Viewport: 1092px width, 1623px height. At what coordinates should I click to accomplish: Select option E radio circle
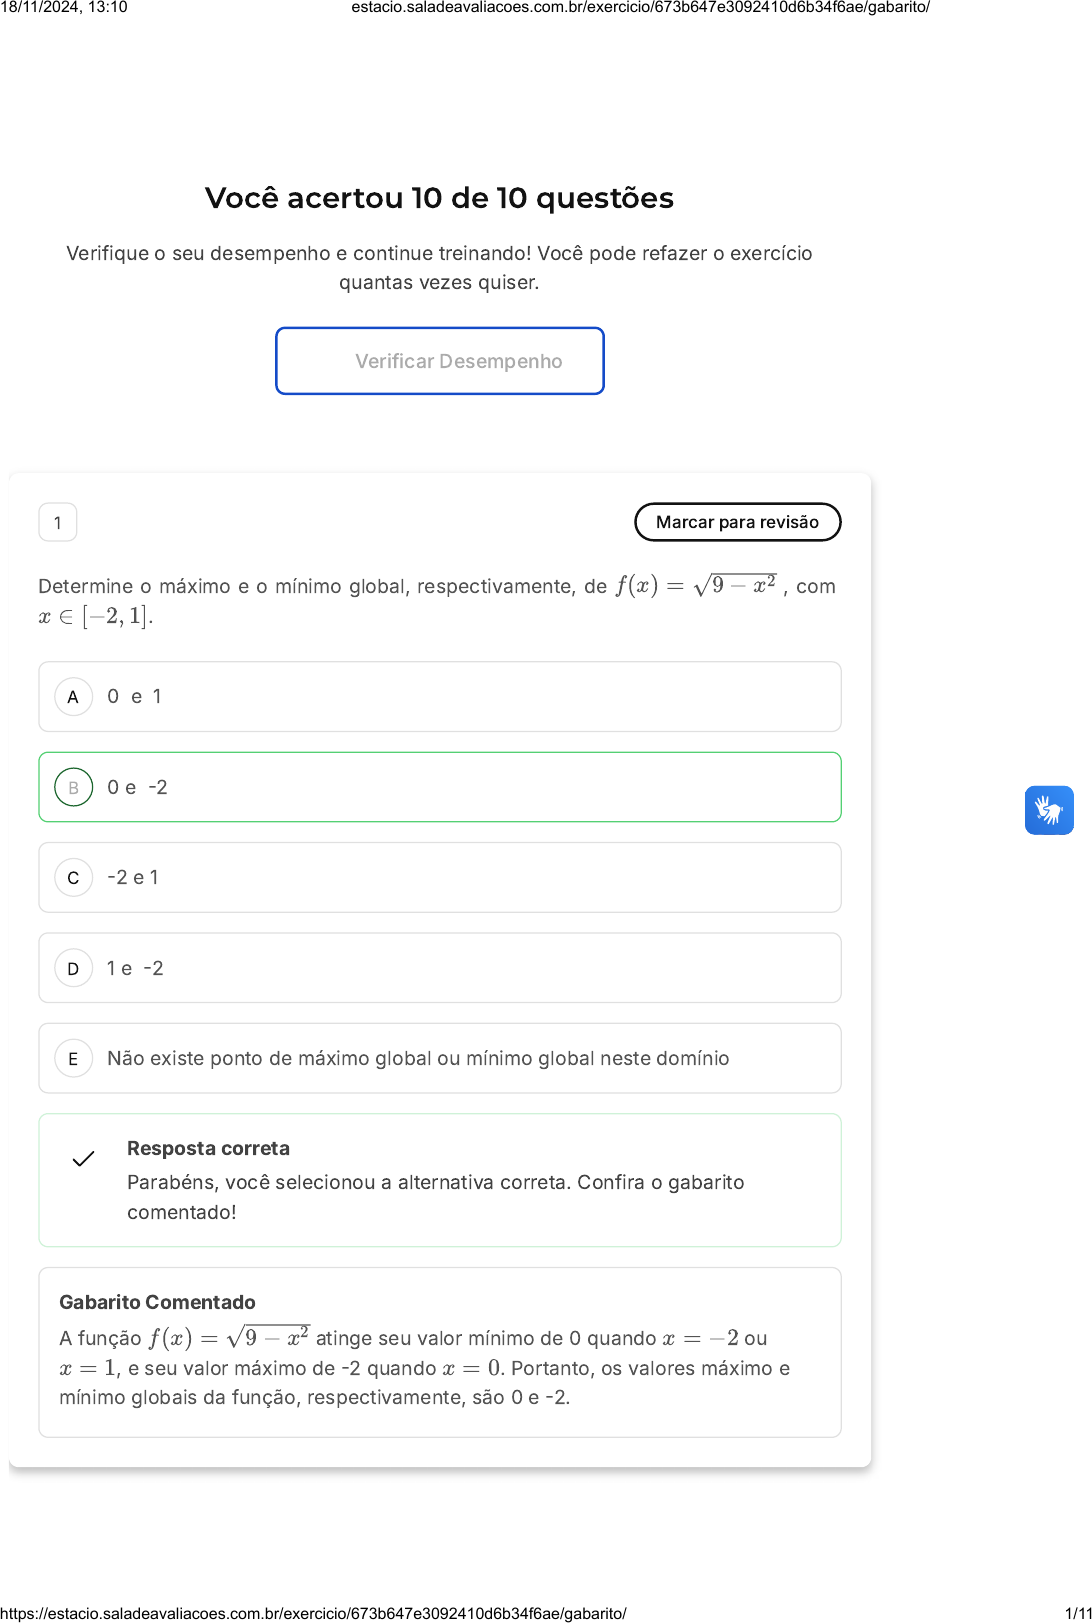tap(73, 1059)
